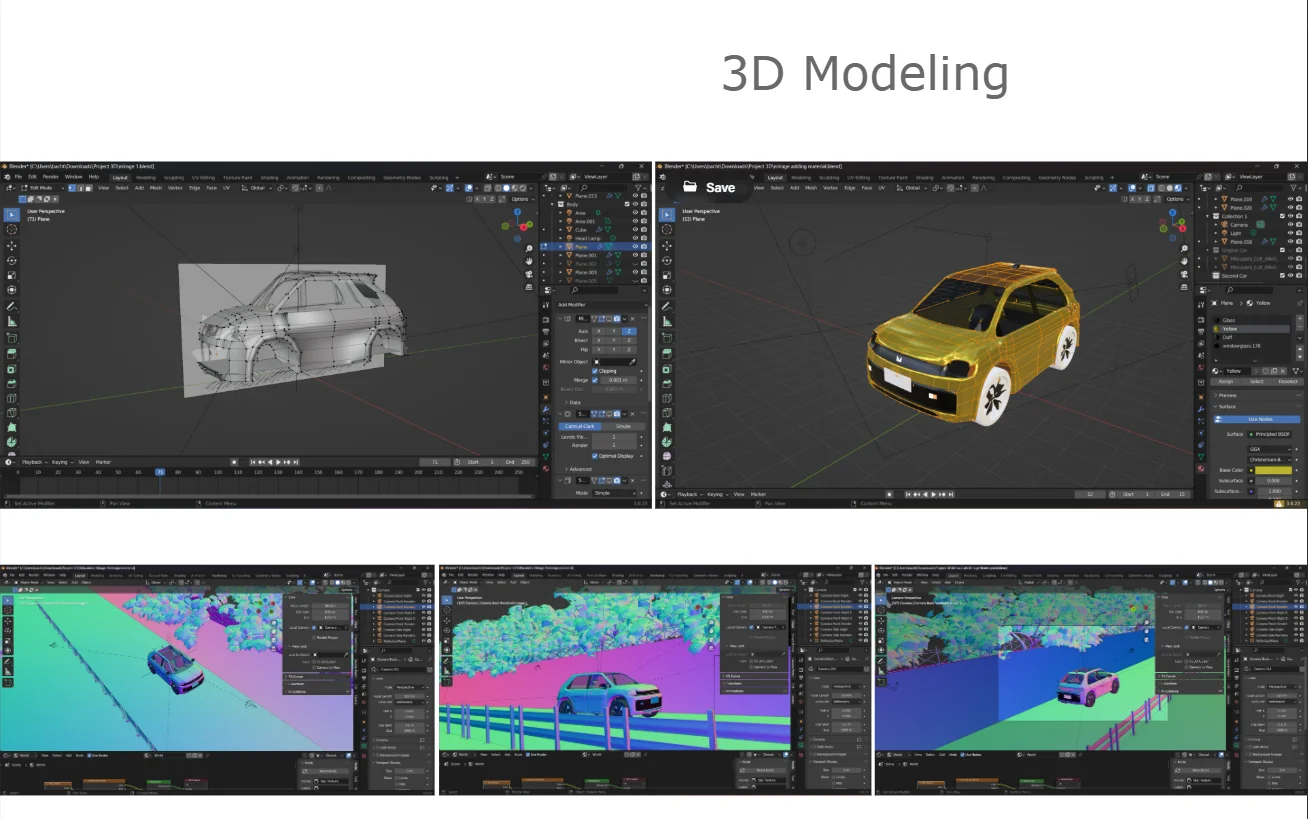This screenshot has height=819, width=1308.
Task: Click the Subsurface 0.000 slider
Action: (x=1274, y=480)
